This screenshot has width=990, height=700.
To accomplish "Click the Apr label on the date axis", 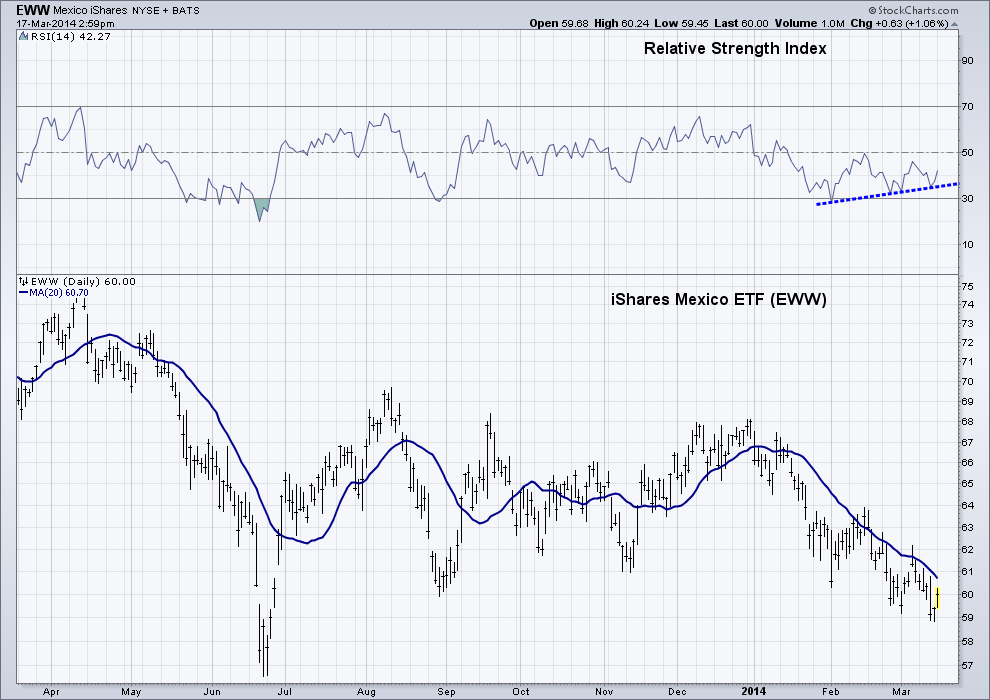I will pyautogui.click(x=51, y=692).
